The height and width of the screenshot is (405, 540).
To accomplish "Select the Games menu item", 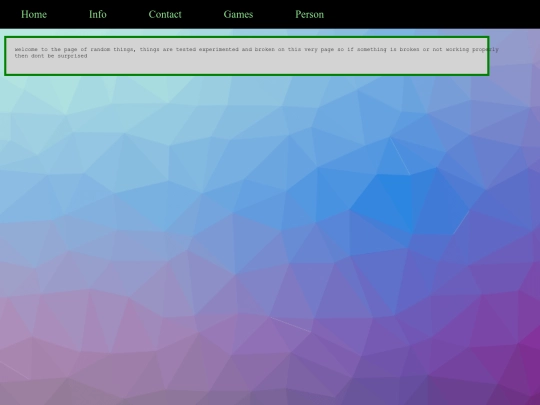I will 238,14.
